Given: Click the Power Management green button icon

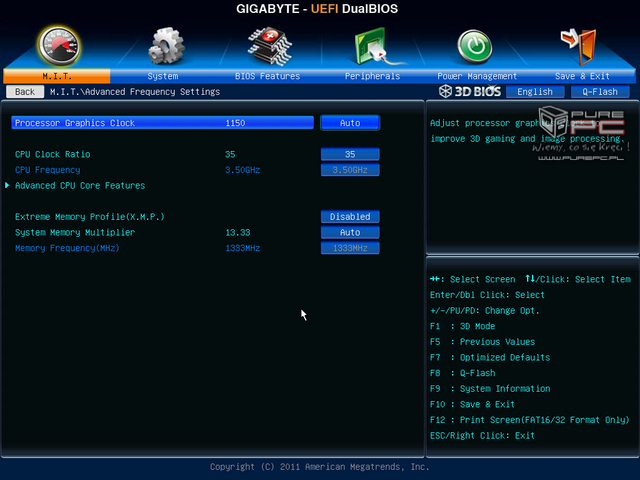Looking at the screenshot, I should click(475, 47).
